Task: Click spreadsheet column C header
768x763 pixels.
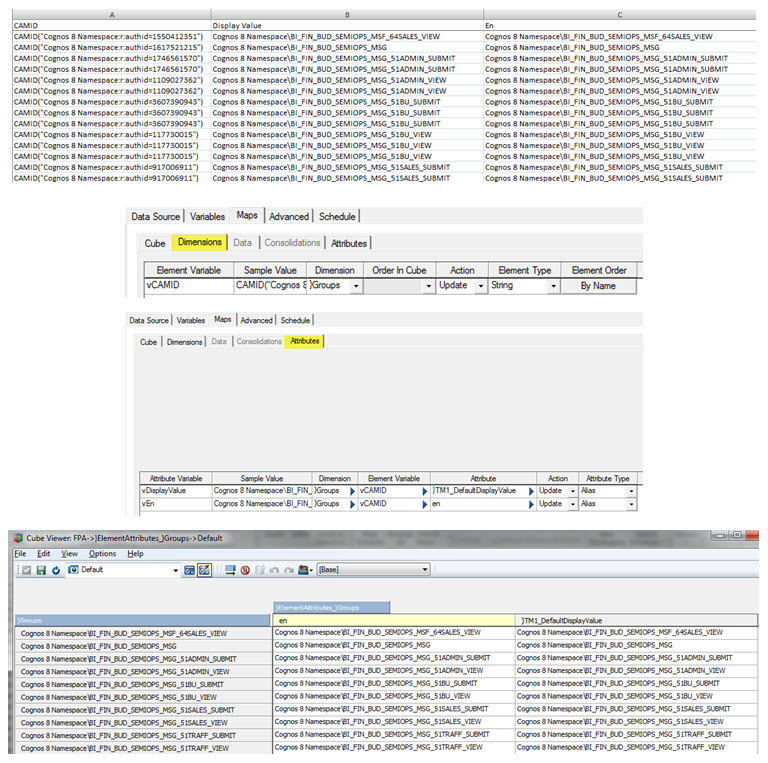Action: (620, 15)
